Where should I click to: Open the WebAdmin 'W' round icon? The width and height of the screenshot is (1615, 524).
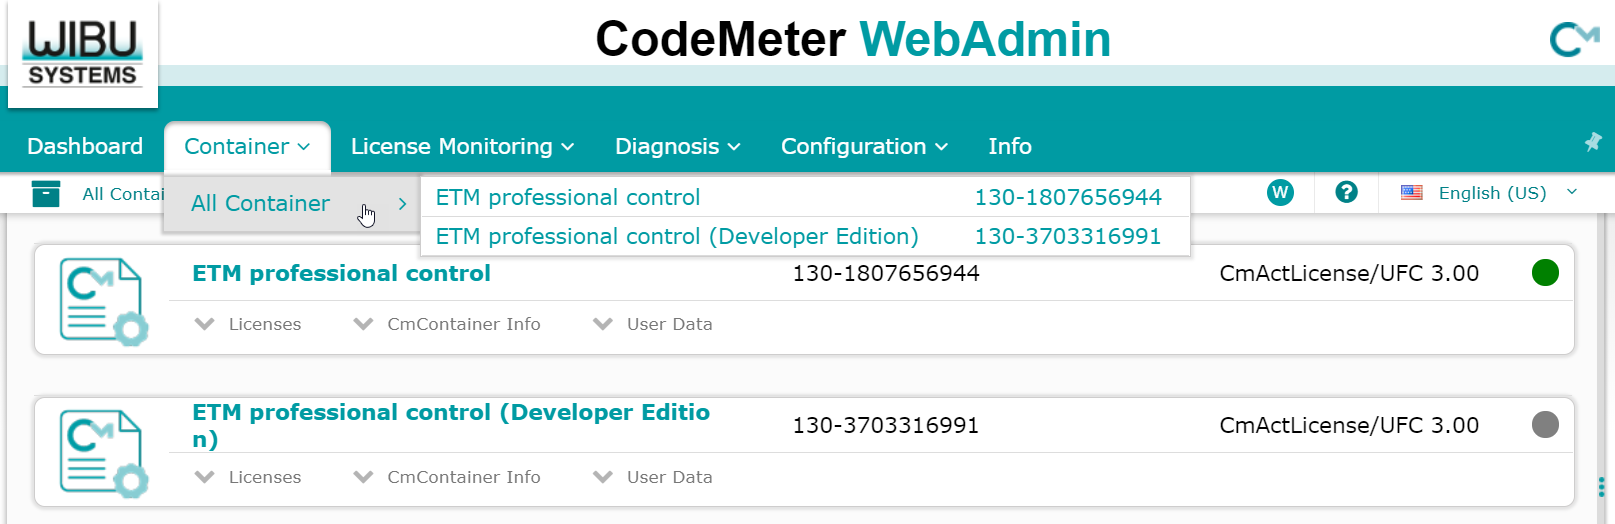pyautogui.click(x=1280, y=193)
